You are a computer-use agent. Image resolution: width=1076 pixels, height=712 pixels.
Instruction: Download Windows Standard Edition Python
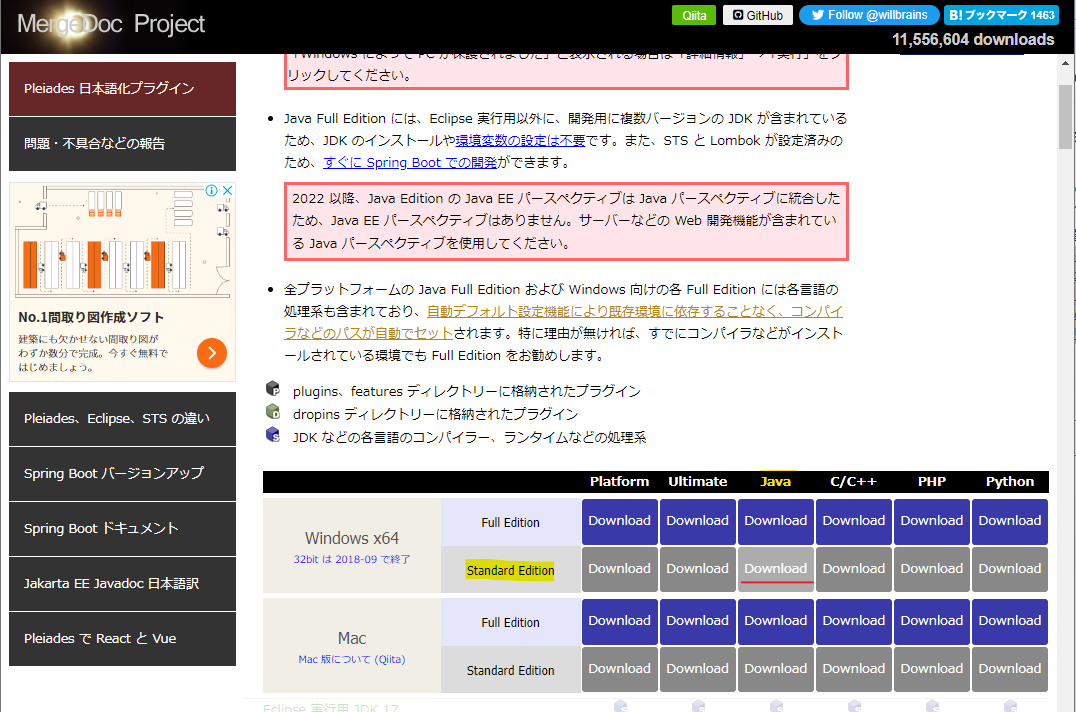click(1010, 569)
